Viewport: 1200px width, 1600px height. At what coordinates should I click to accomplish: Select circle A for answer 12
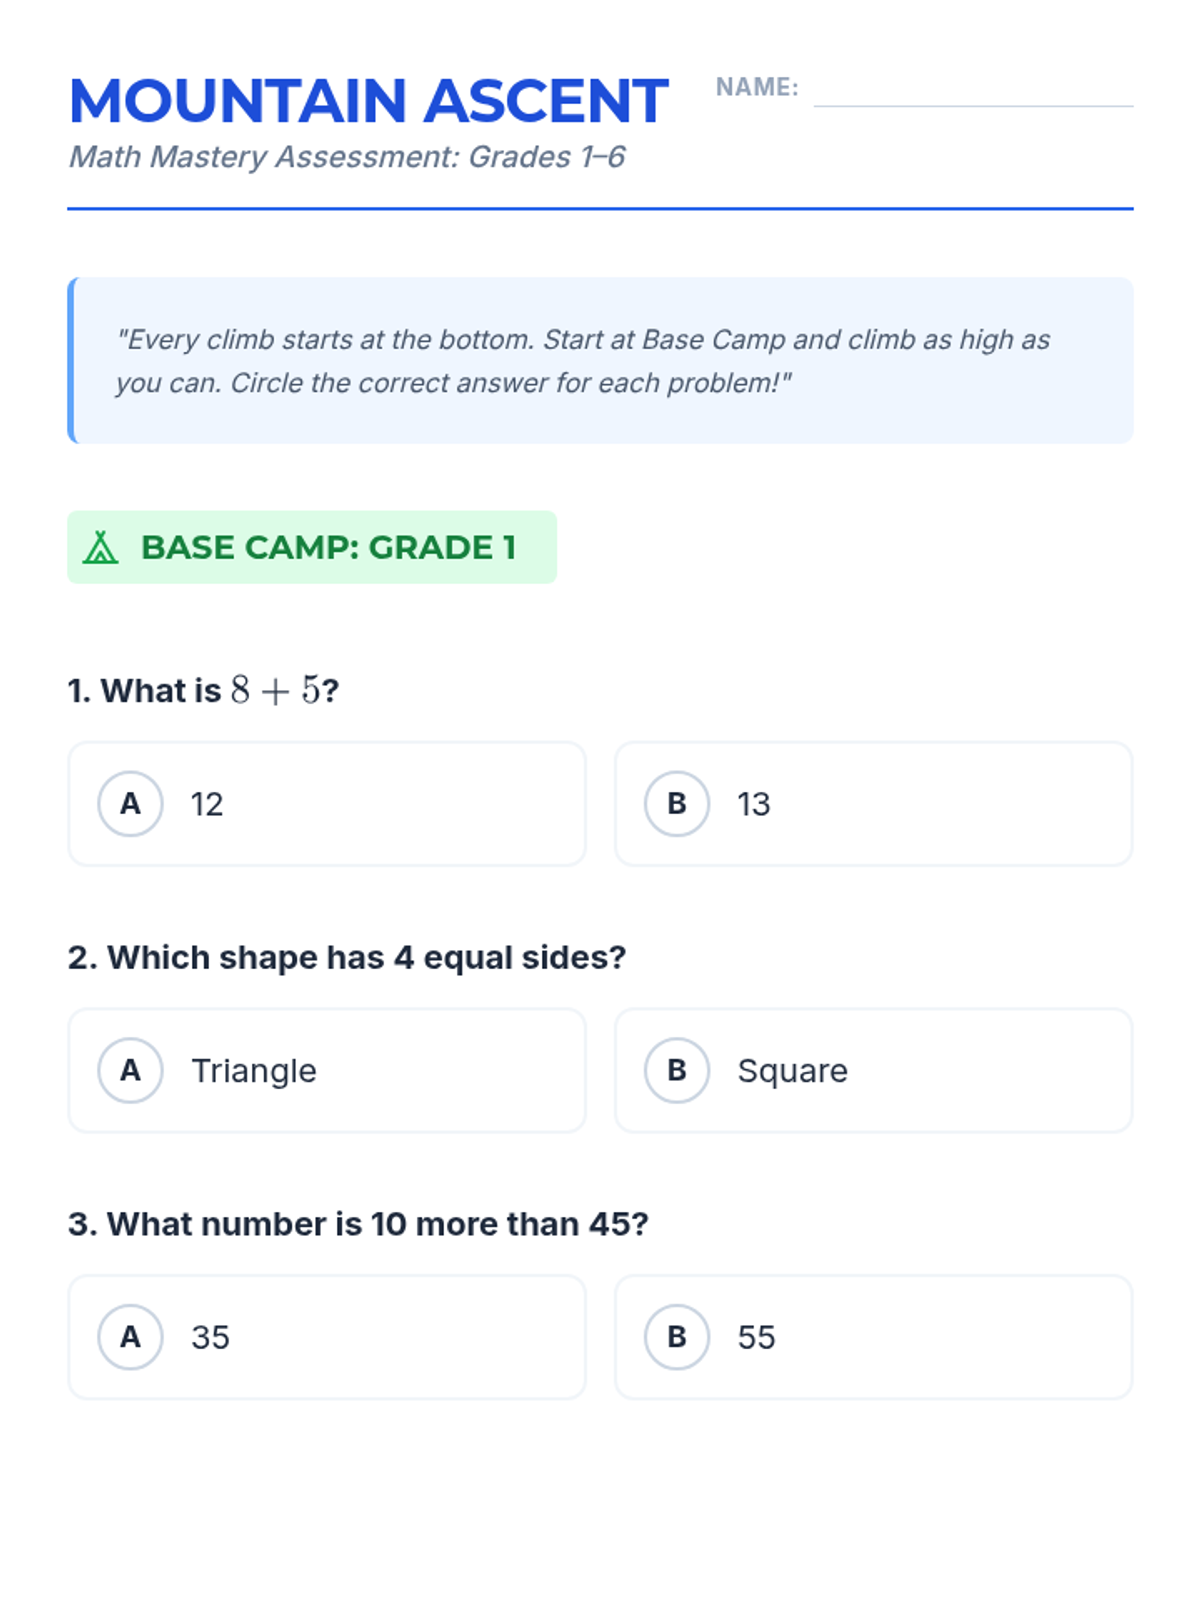[130, 804]
